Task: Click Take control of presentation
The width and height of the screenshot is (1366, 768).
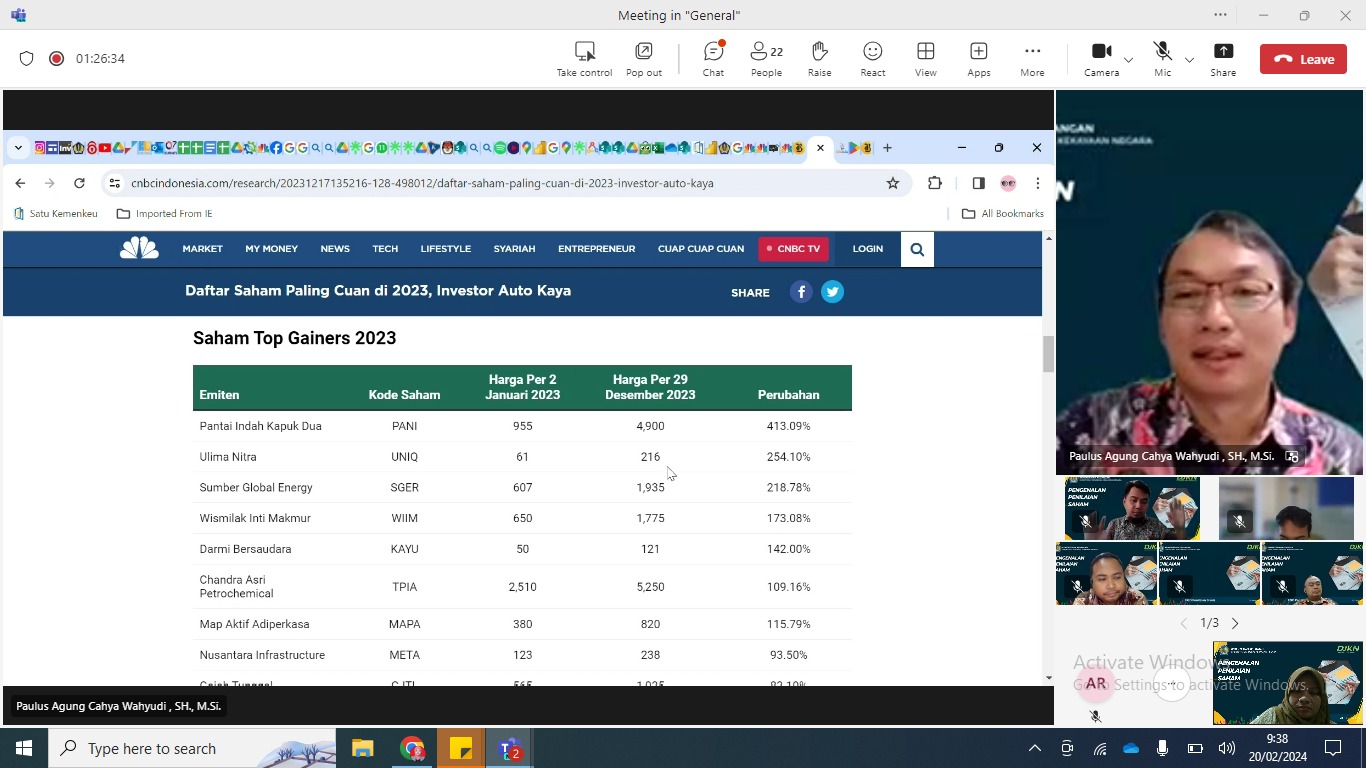Action: tap(584, 59)
